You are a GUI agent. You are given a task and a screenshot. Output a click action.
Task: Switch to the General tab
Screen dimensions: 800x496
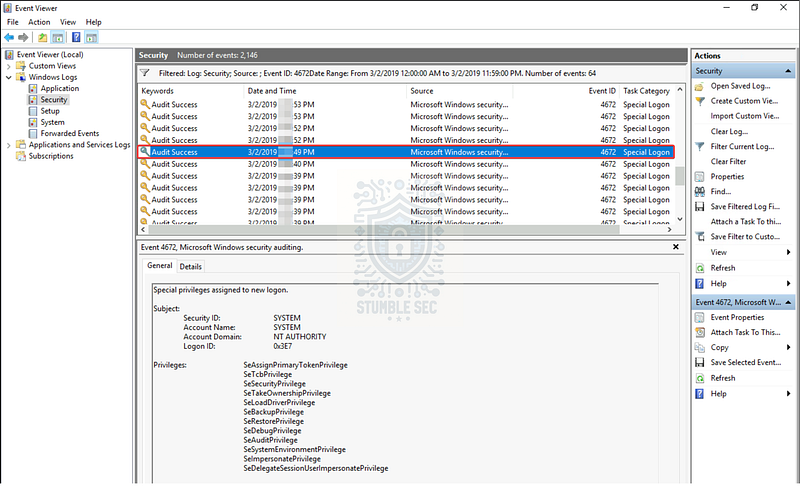tap(160, 266)
